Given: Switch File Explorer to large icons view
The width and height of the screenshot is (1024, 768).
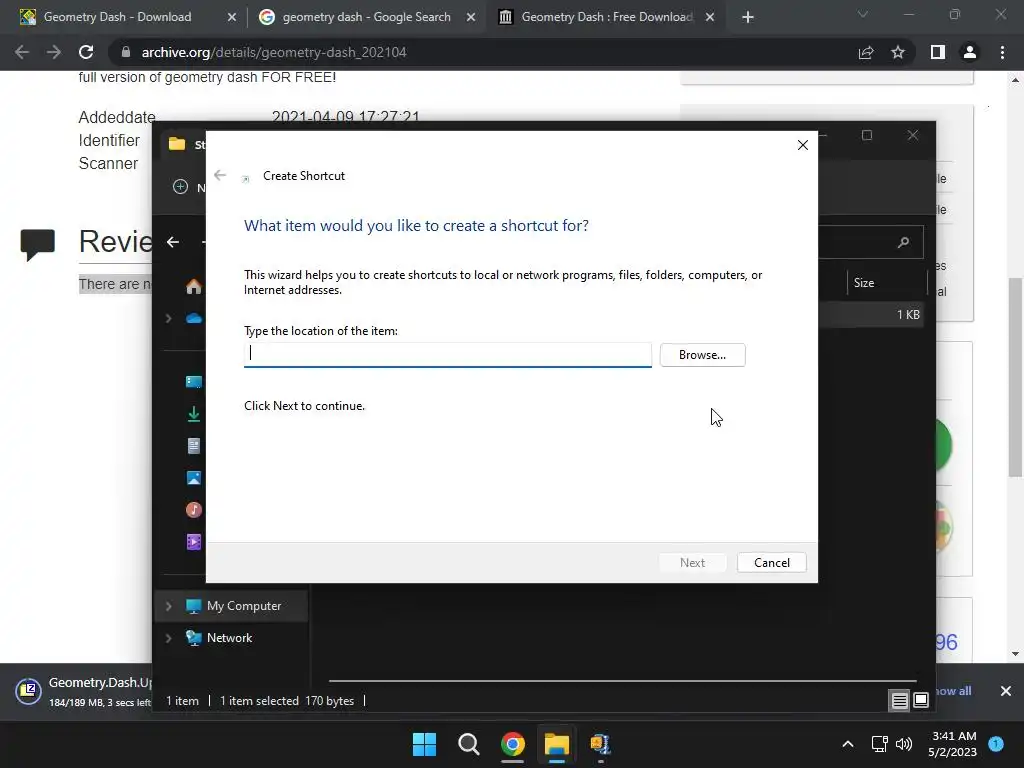Looking at the screenshot, I should pyautogui.click(x=921, y=701).
